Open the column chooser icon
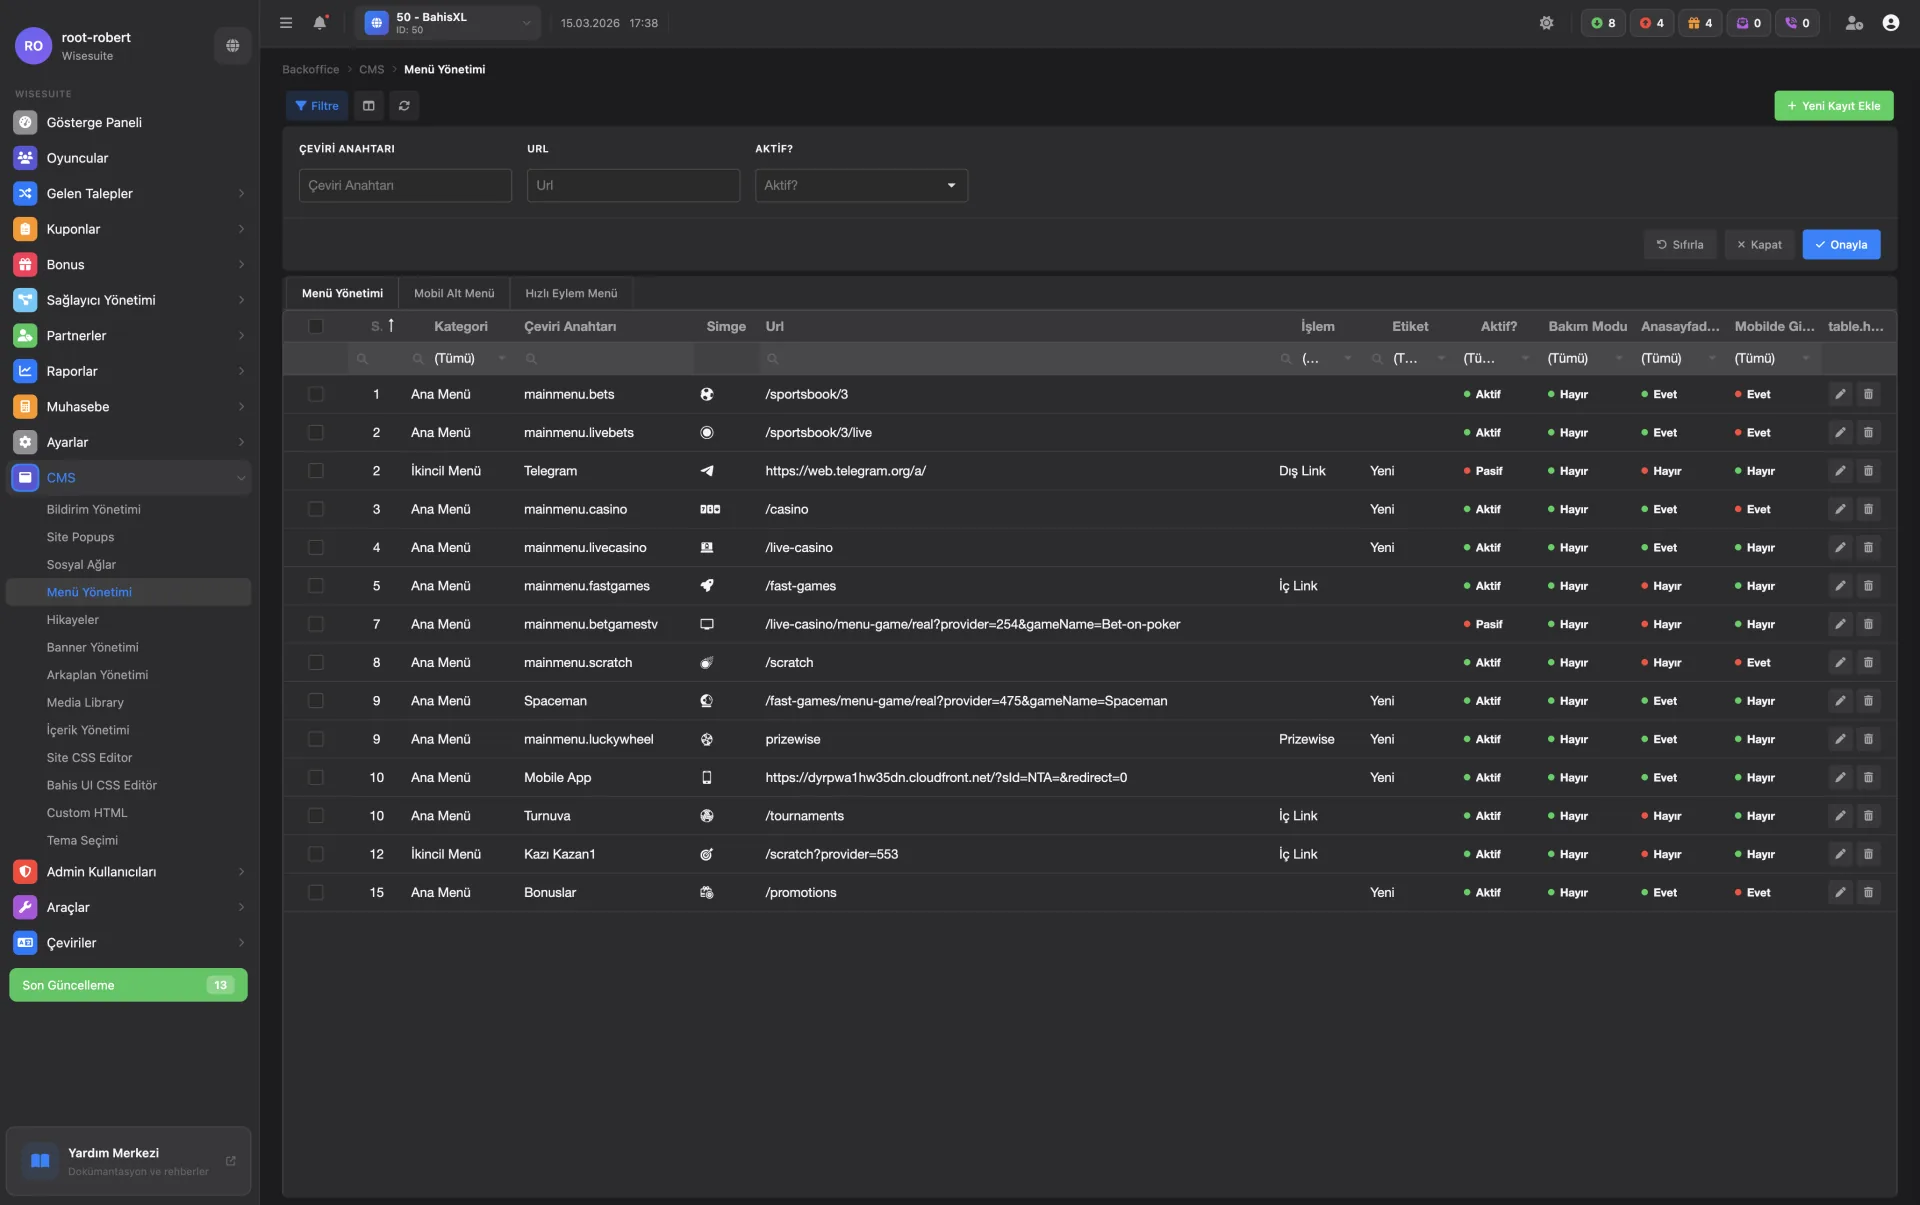This screenshot has width=1920, height=1205. [368, 106]
